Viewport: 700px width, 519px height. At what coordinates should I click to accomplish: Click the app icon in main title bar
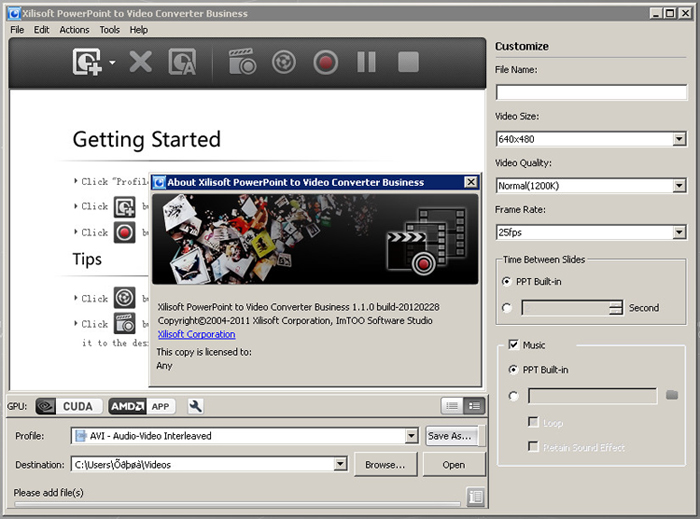point(14,13)
